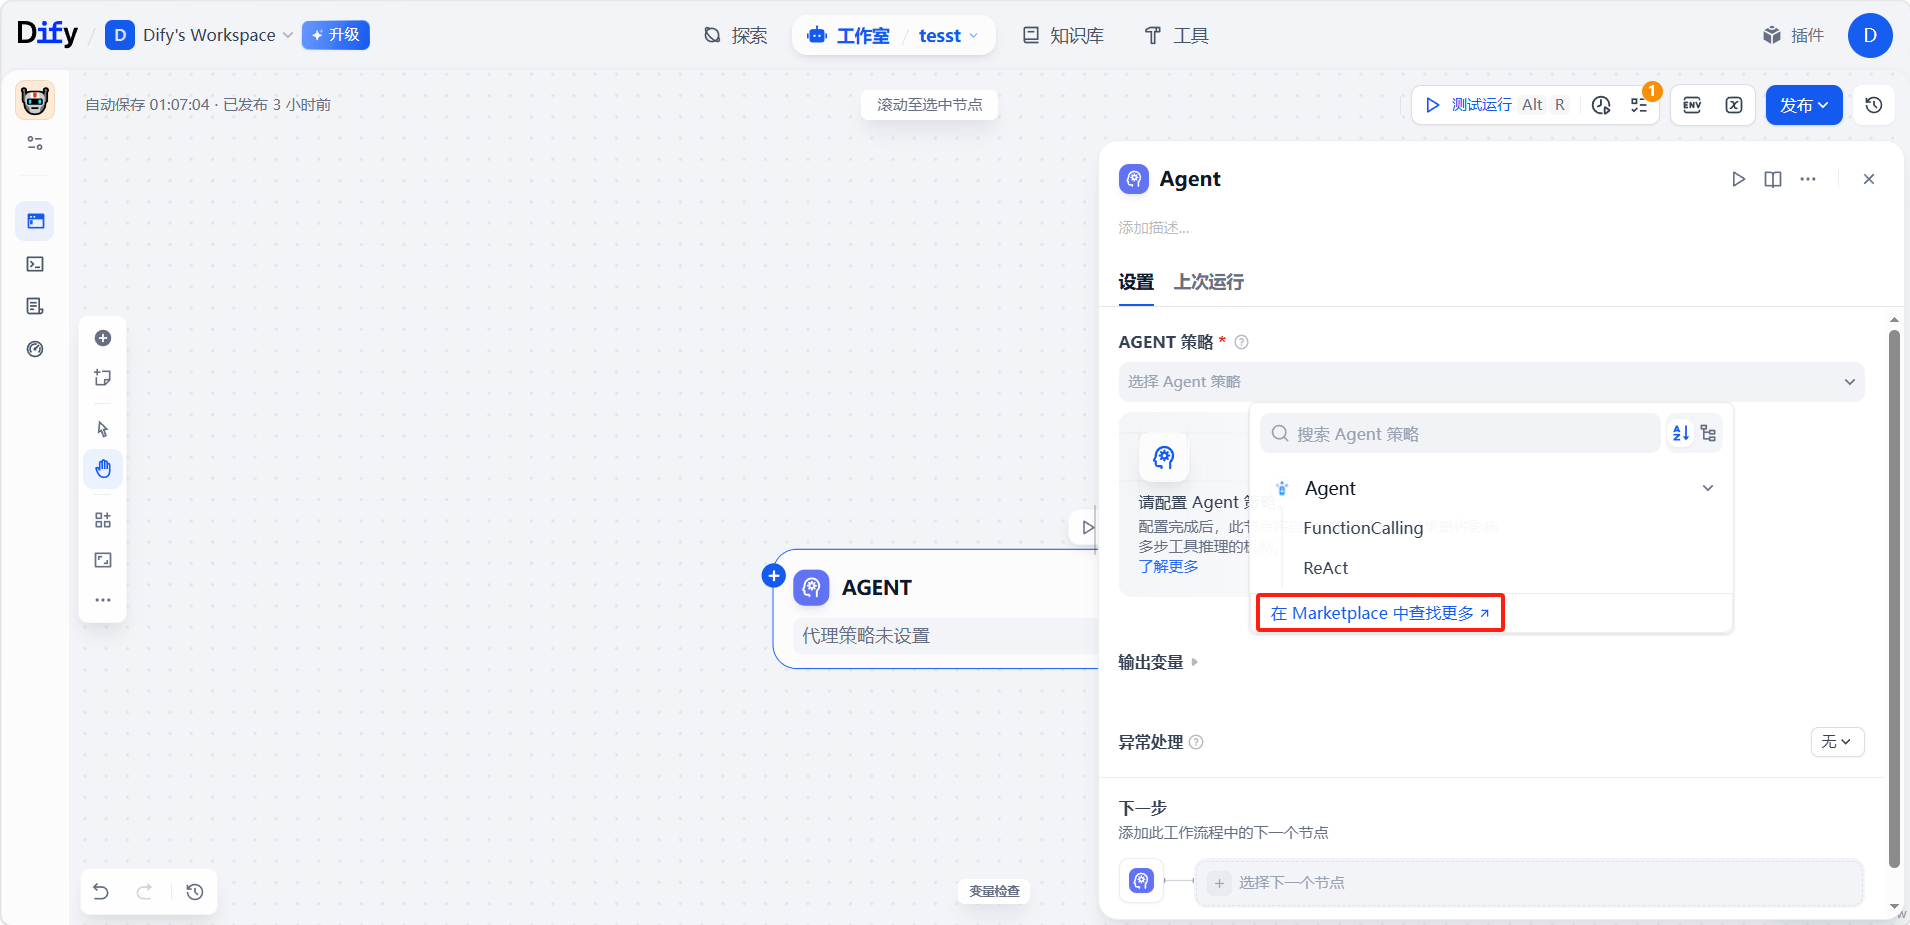Toggle the strategy list sort order
The image size is (1910, 925).
coord(1681,433)
